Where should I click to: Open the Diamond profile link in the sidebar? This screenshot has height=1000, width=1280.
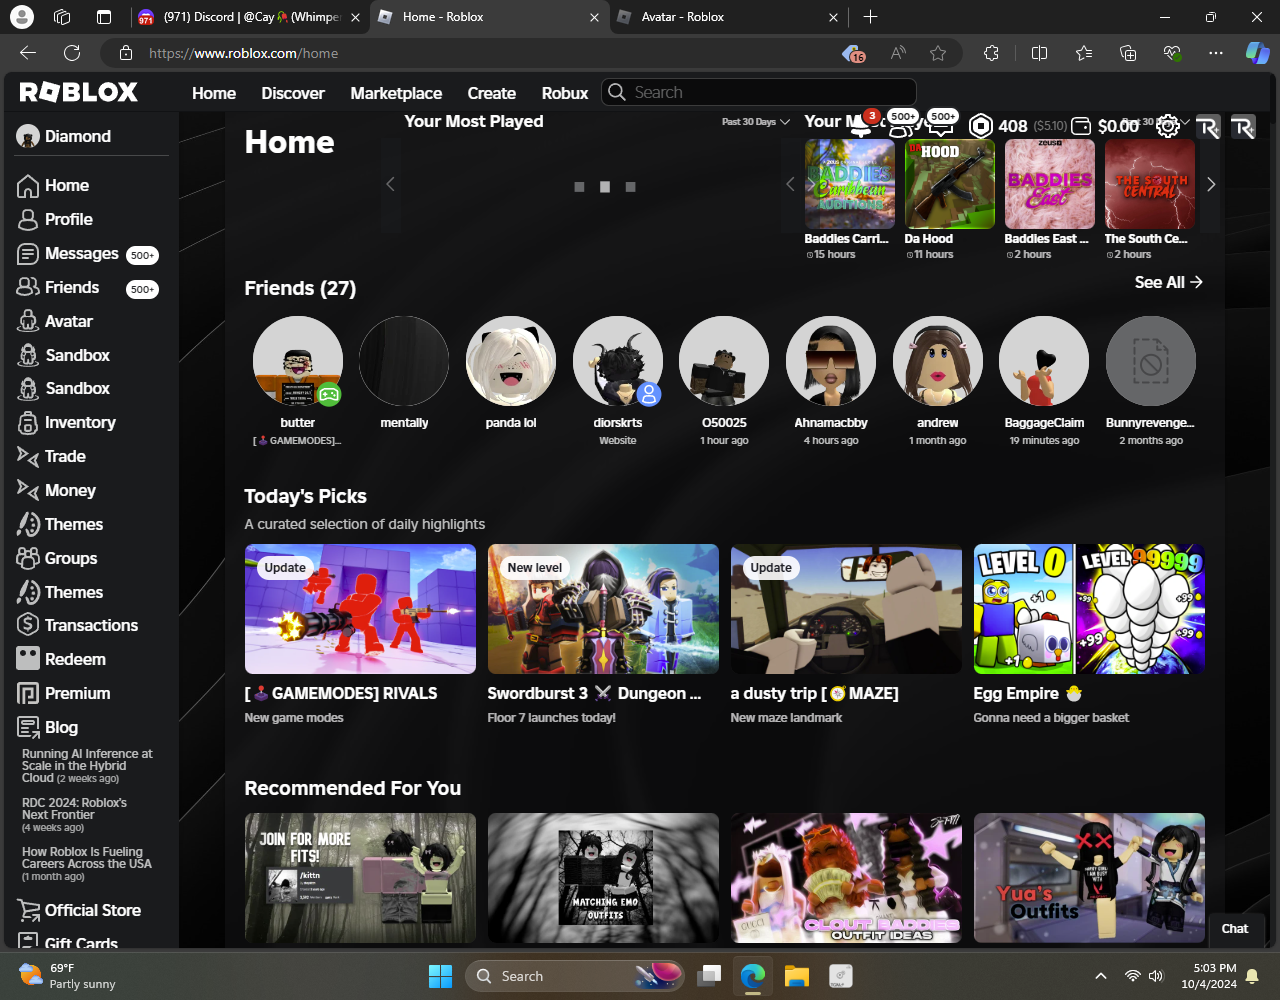[64, 137]
